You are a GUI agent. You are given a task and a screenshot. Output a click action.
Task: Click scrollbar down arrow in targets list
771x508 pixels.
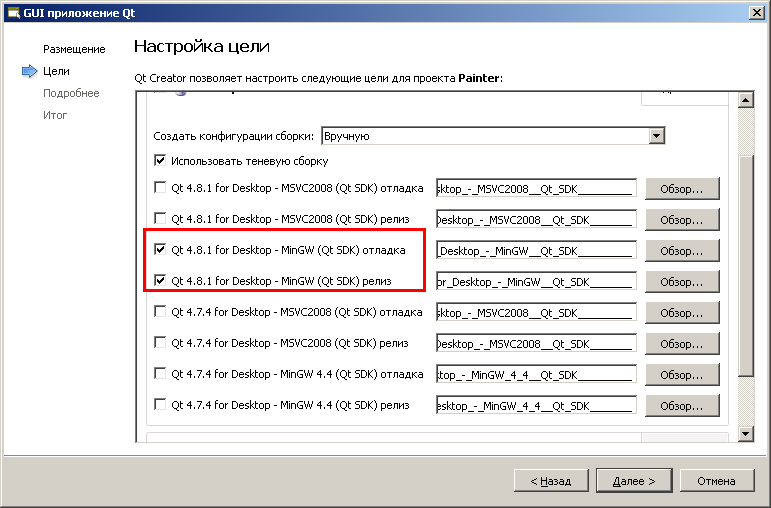(746, 434)
